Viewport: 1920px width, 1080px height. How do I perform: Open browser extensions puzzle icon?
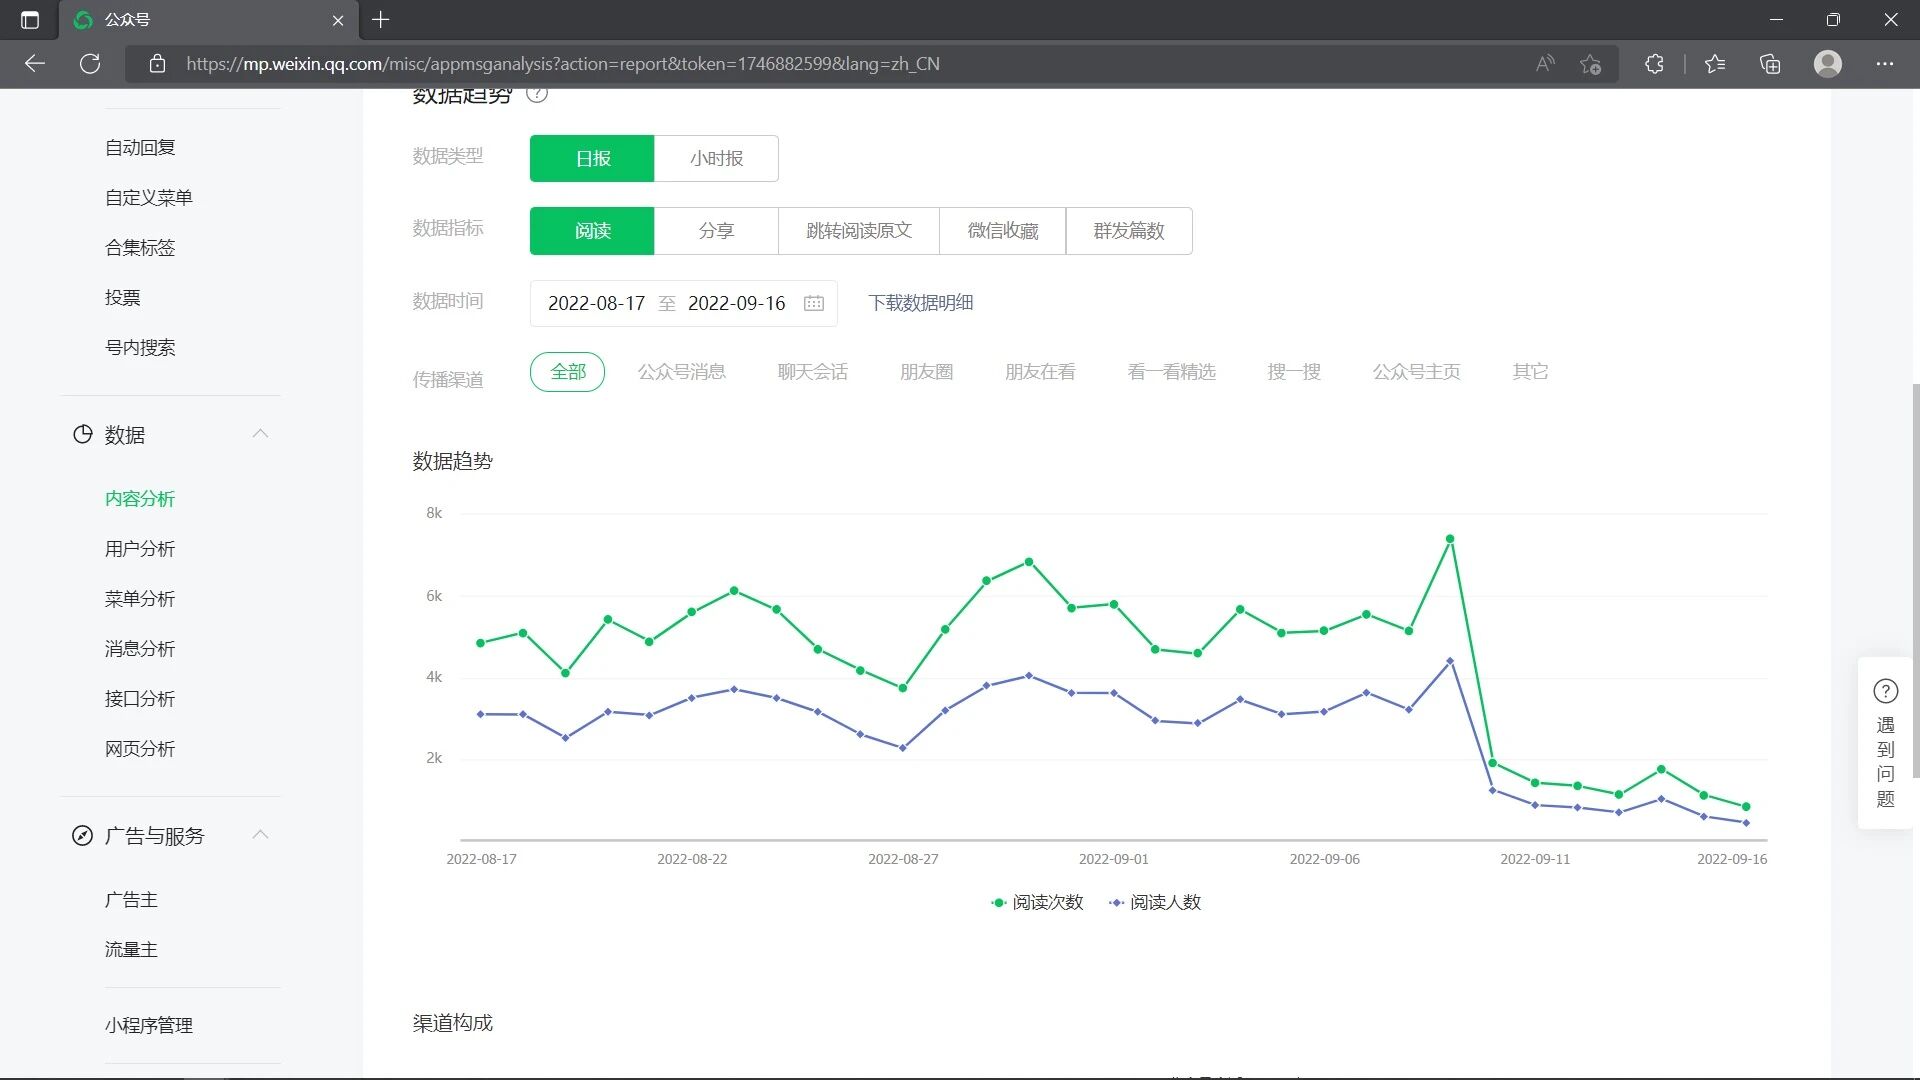(x=1654, y=64)
